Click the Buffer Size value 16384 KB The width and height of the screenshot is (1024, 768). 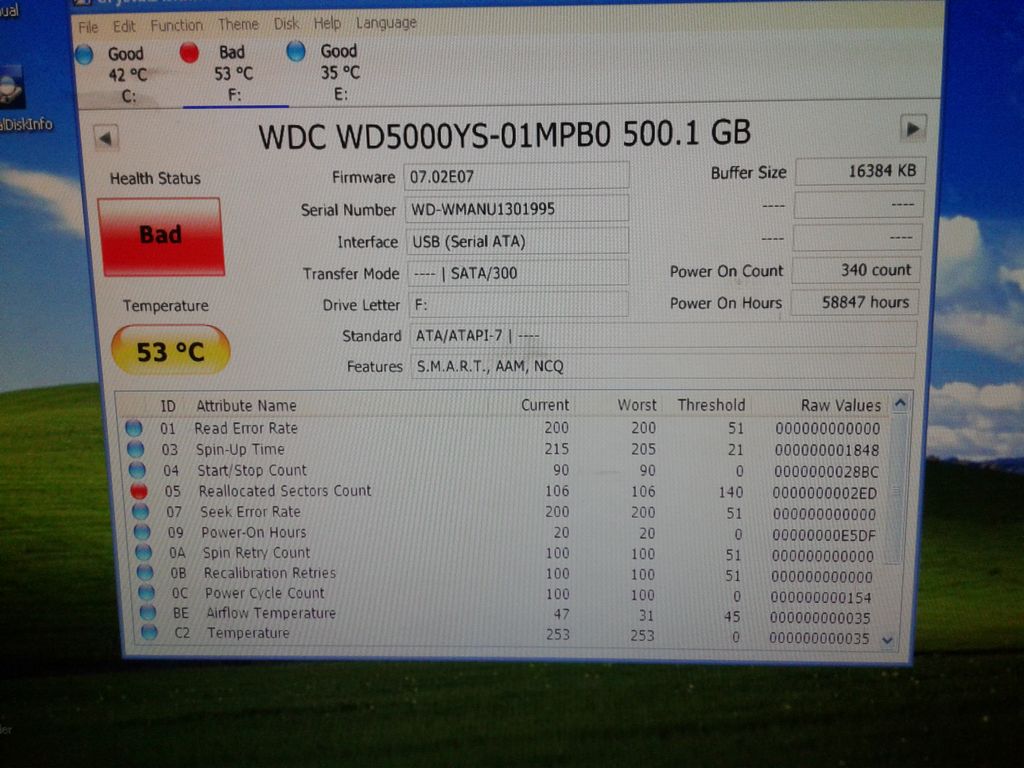860,171
